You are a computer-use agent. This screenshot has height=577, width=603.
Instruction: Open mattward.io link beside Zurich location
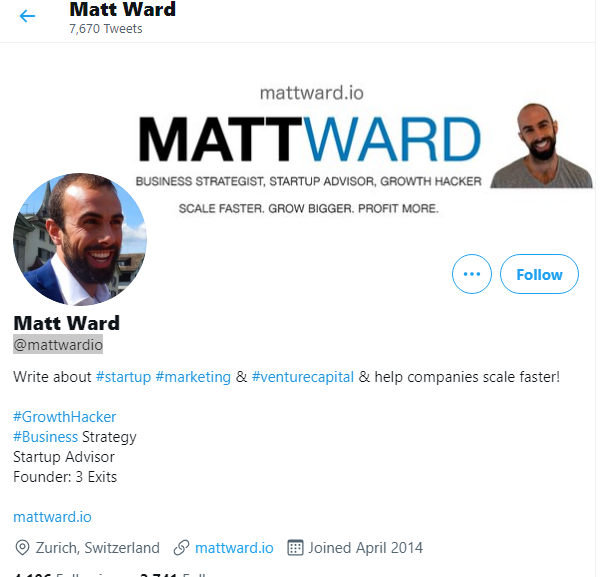tap(234, 548)
